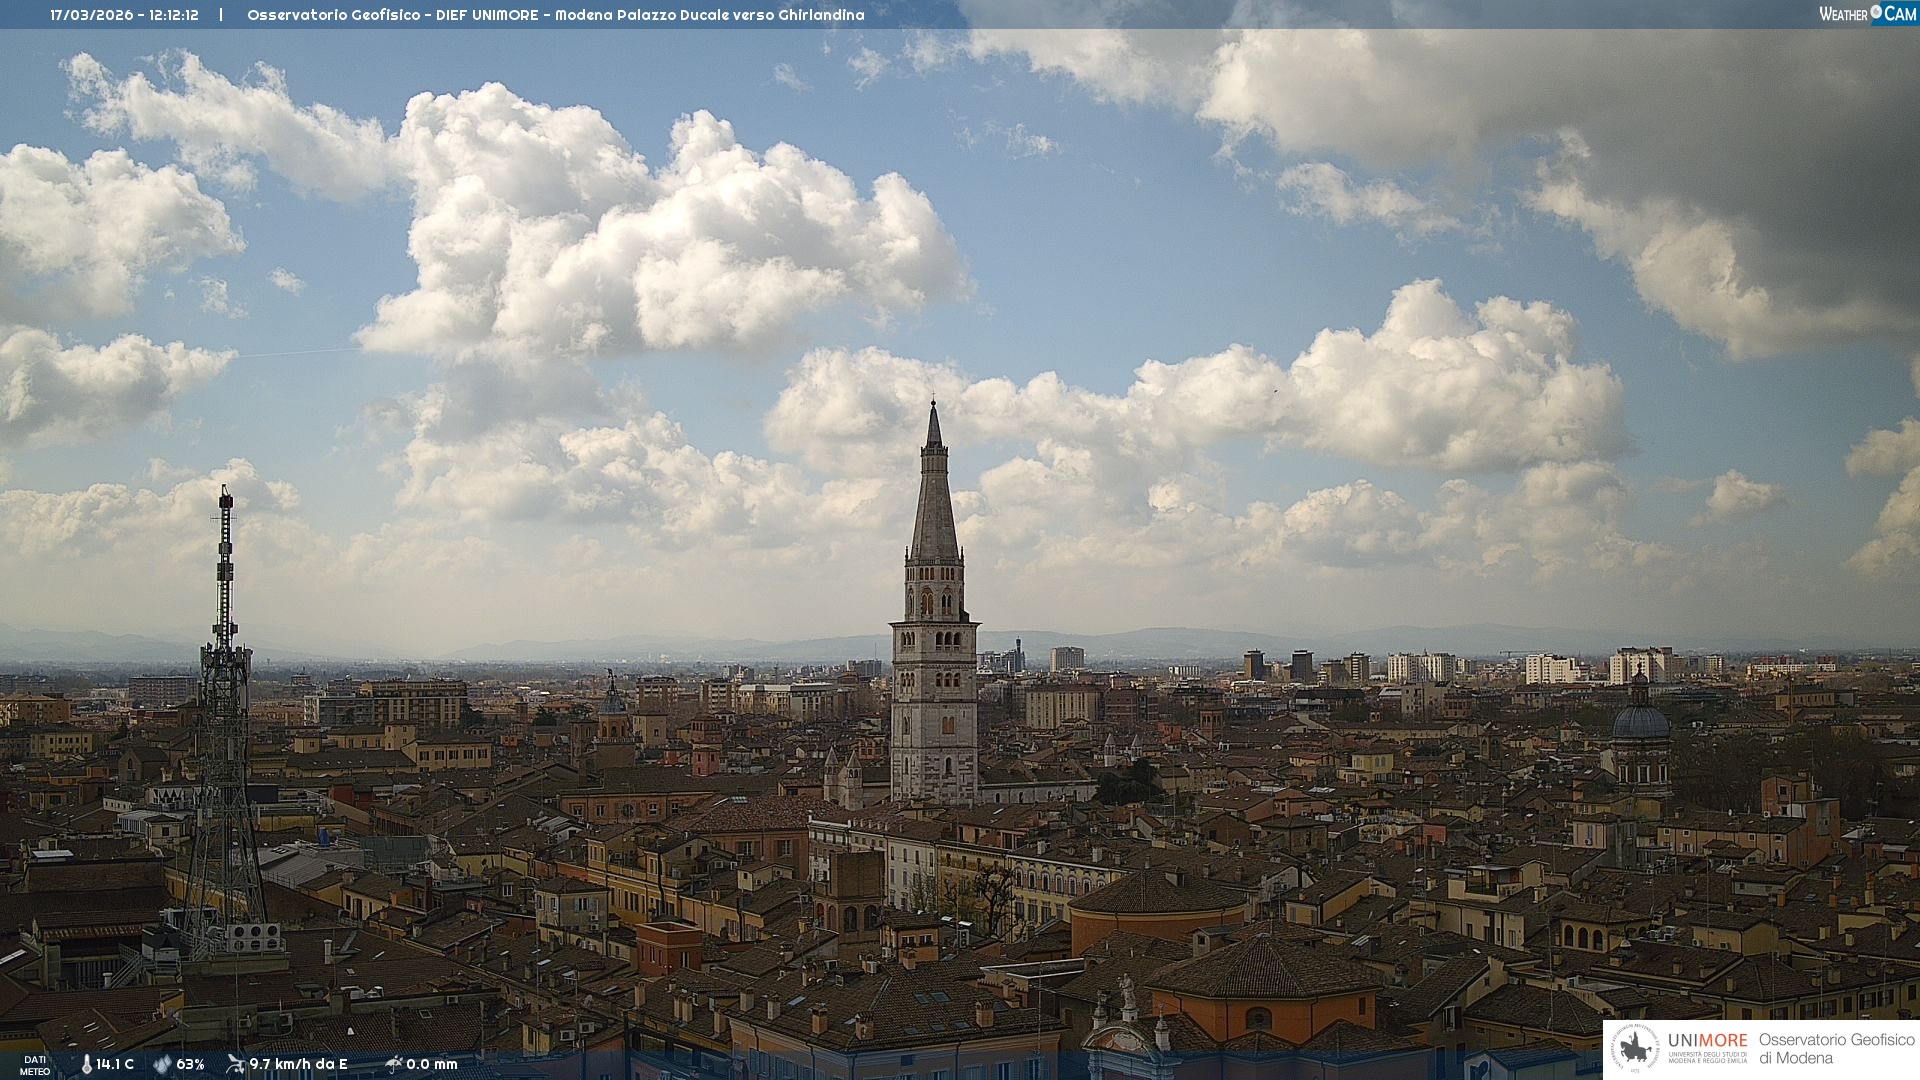The image size is (1920, 1080).
Task: Click the white air conditioner units on rooftop
Action: (254, 938)
